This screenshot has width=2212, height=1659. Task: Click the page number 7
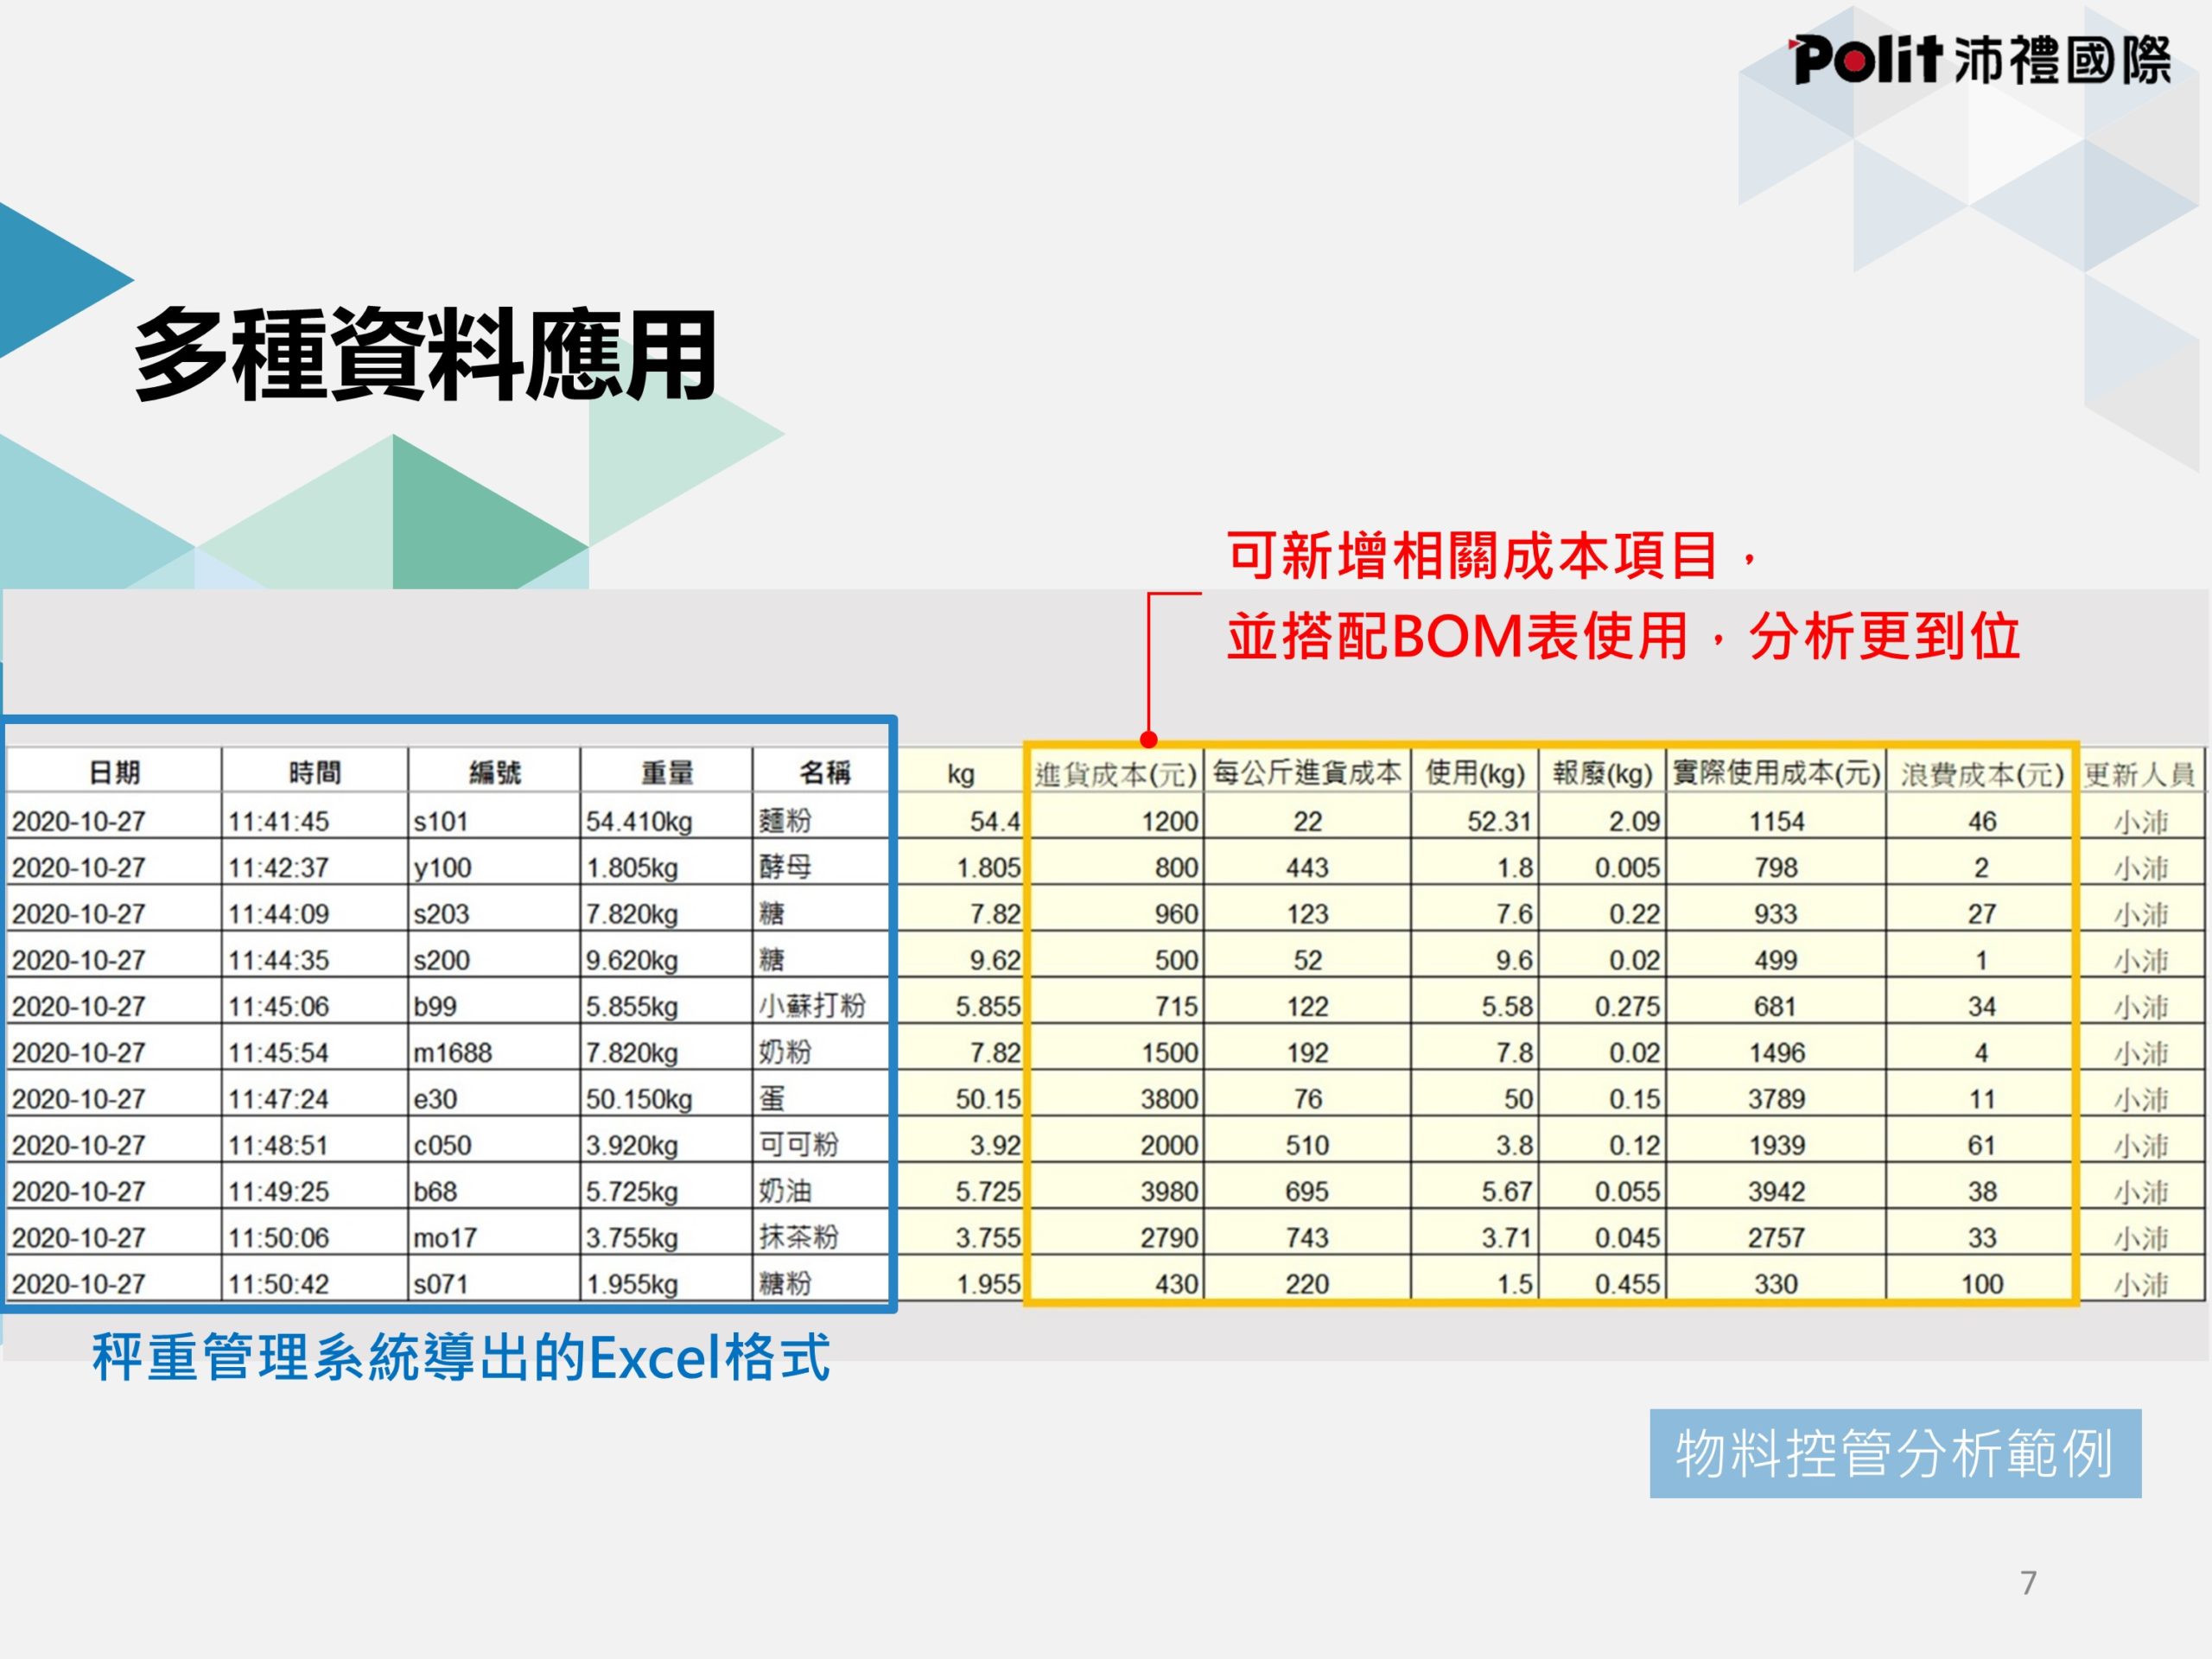click(2028, 1582)
